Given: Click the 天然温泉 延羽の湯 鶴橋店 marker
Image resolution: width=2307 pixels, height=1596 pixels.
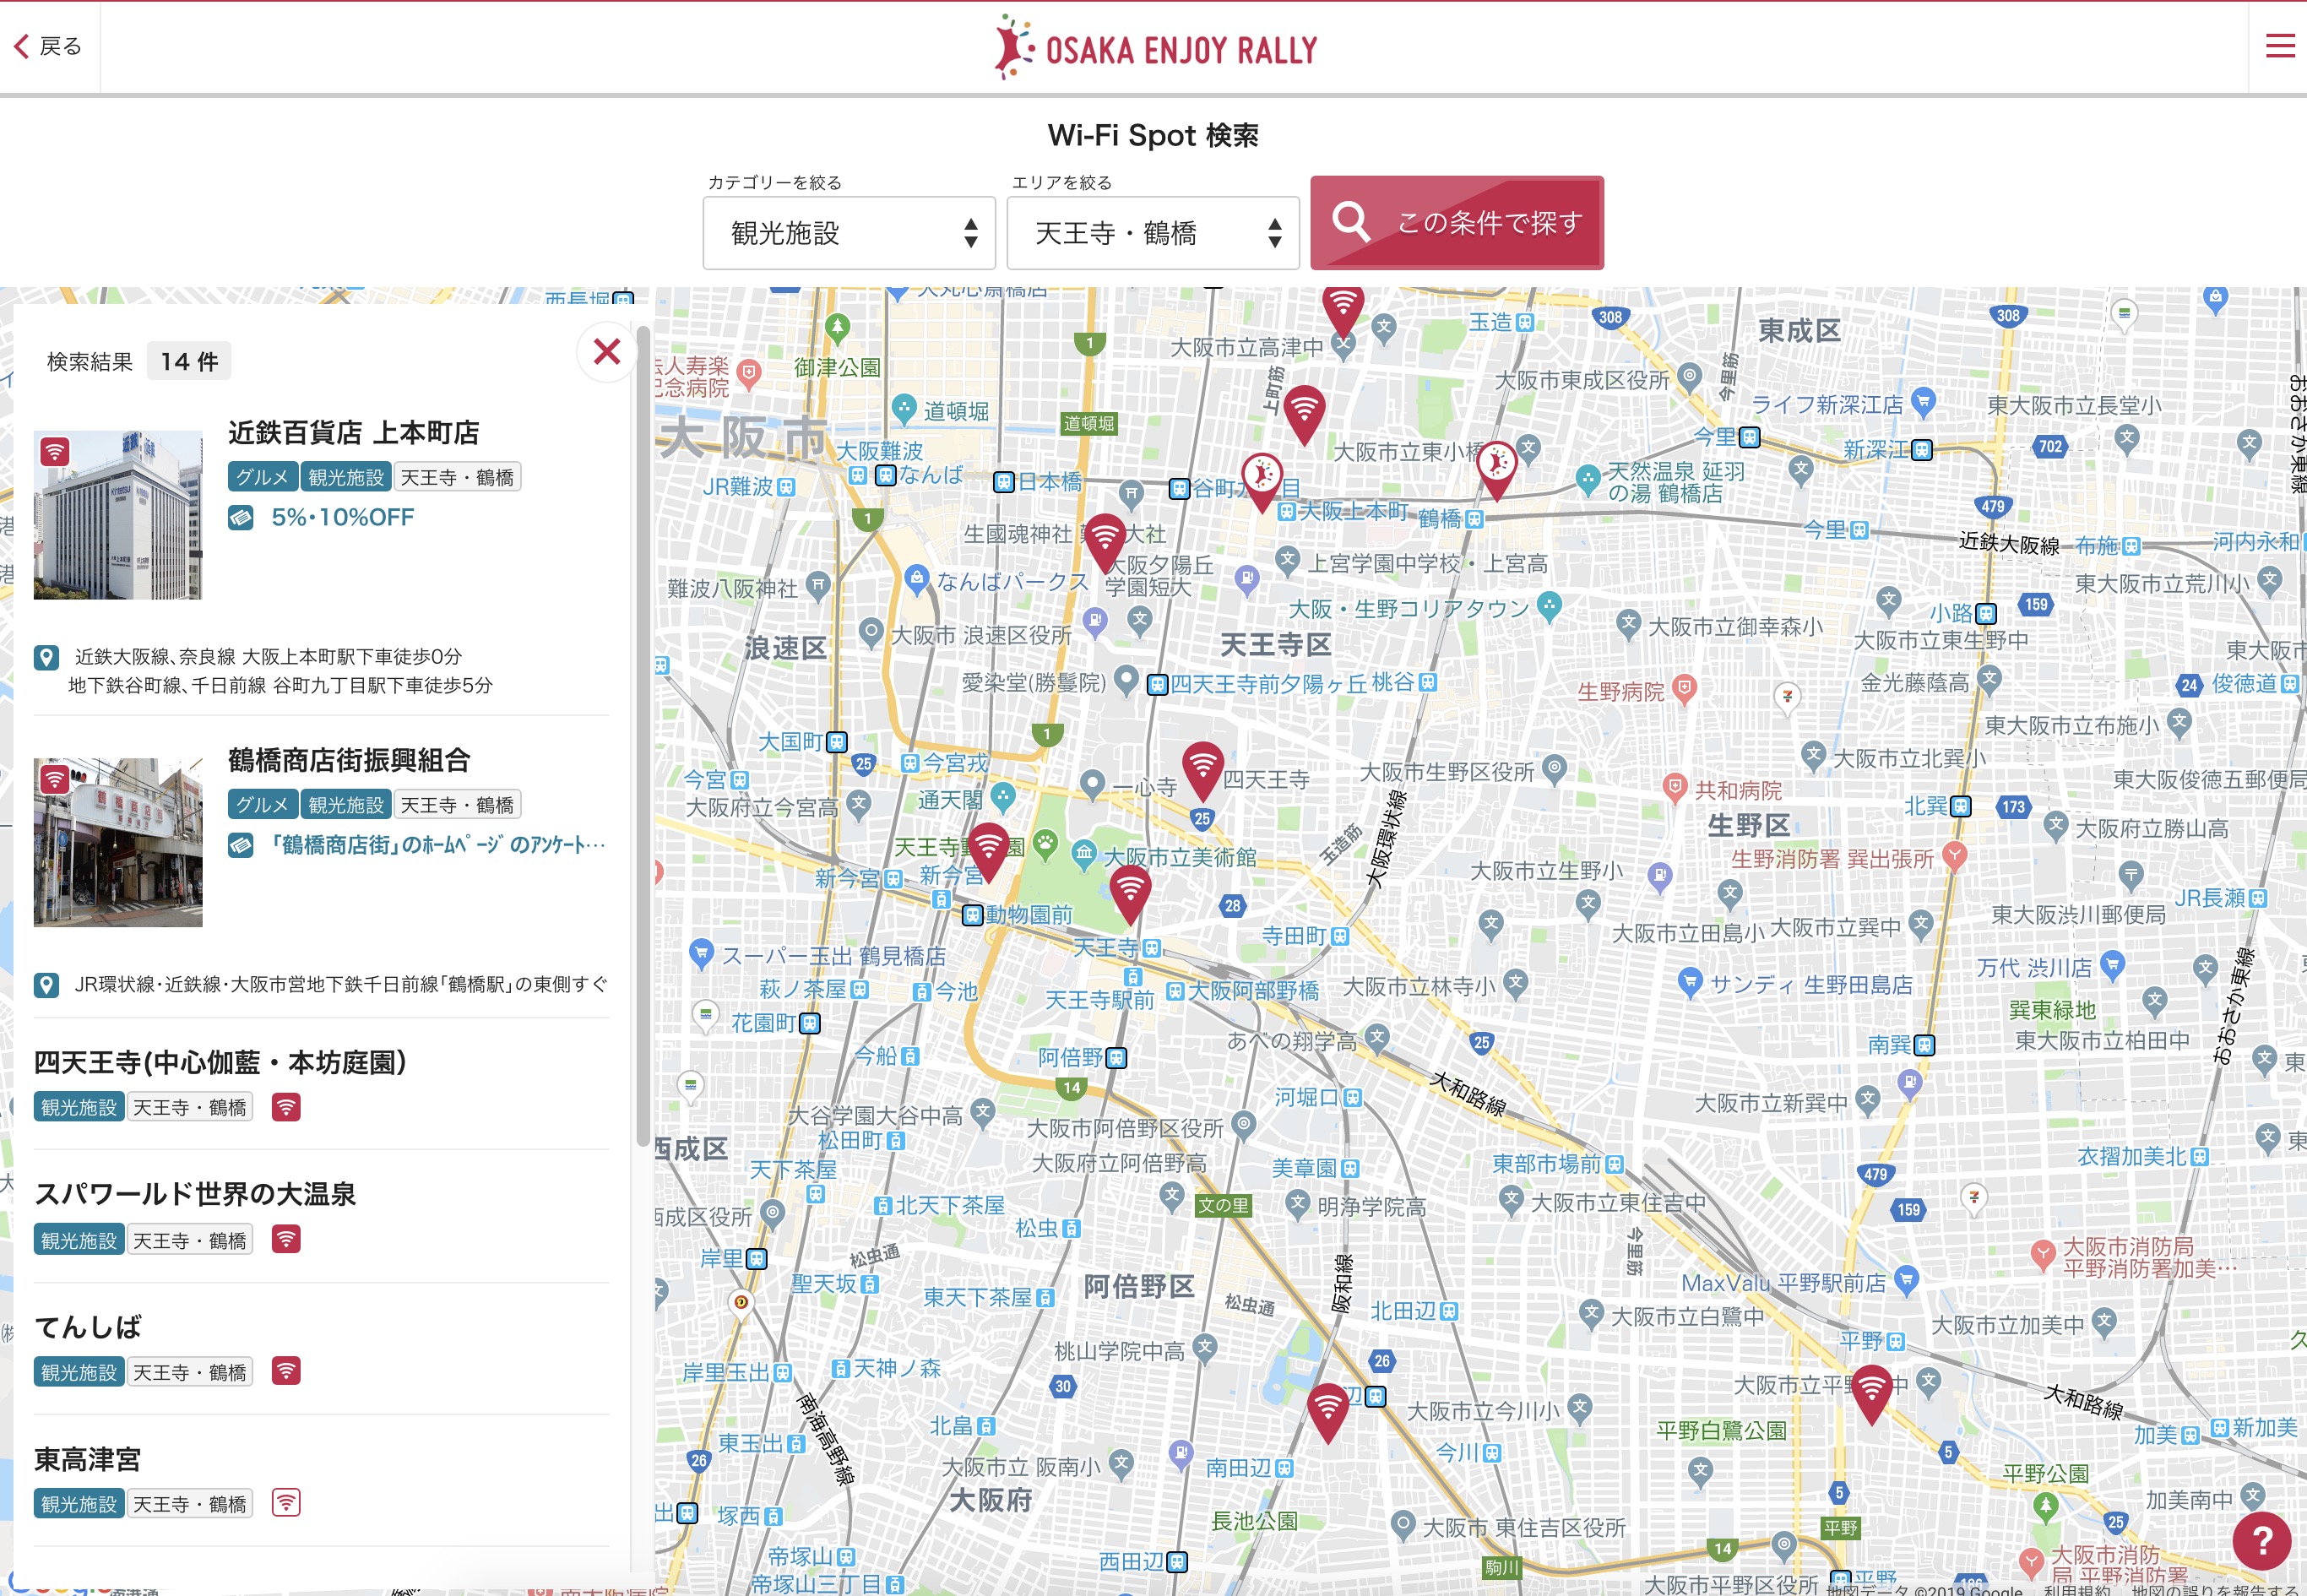Looking at the screenshot, I should point(1588,479).
